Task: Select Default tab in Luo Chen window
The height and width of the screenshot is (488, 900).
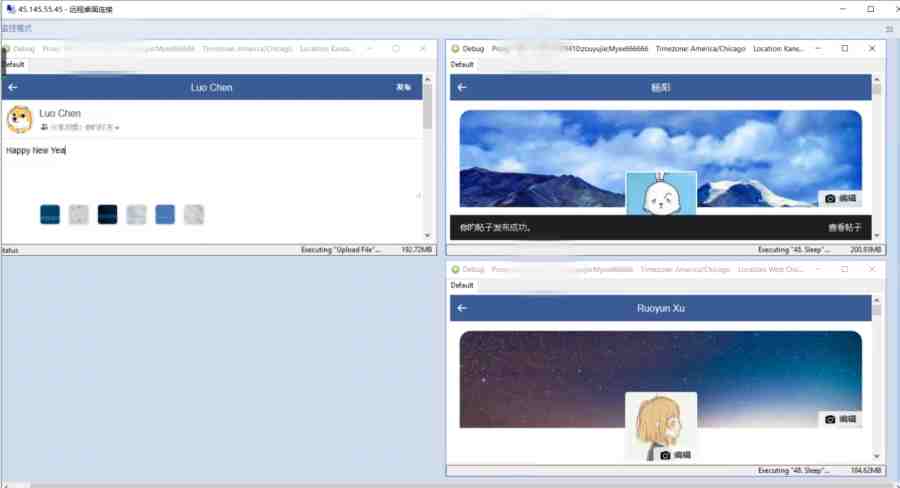Action: [x=14, y=65]
